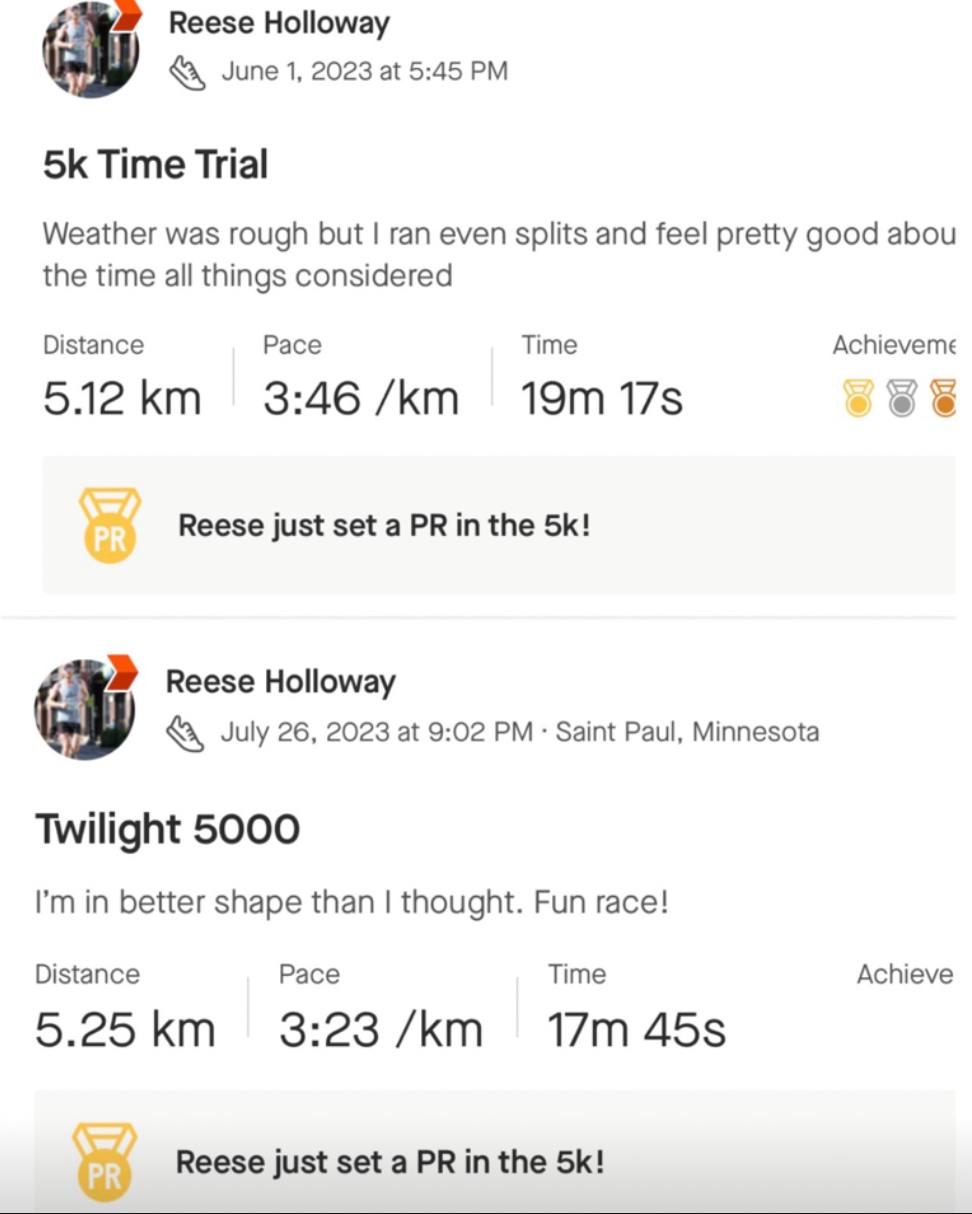Viewport: 972px width, 1214px height.
Task: Click the Reese Holloway name on the first post
Action: click(279, 23)
